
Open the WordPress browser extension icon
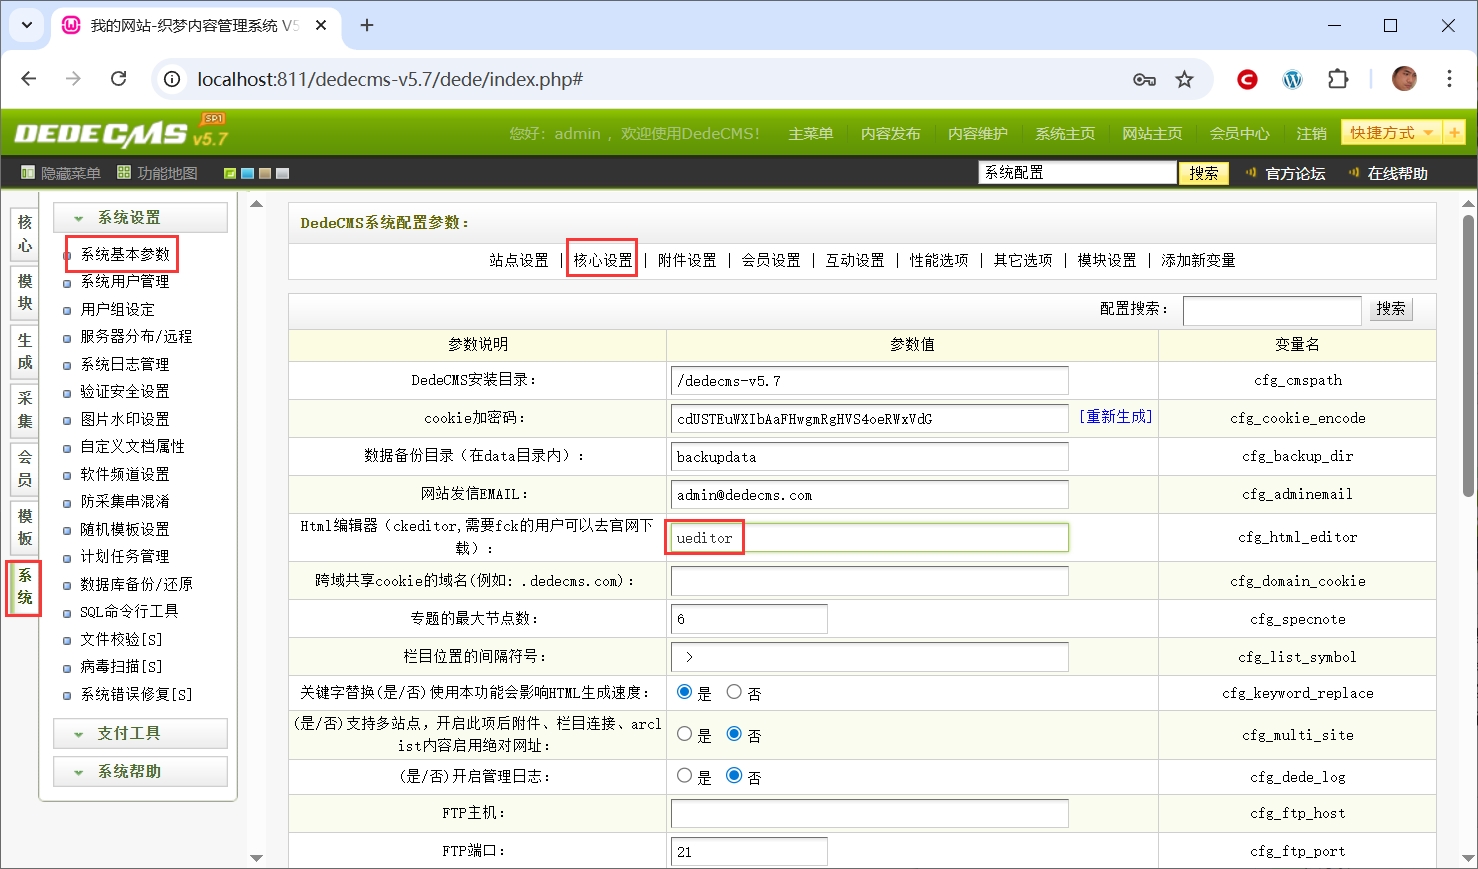1292,79
